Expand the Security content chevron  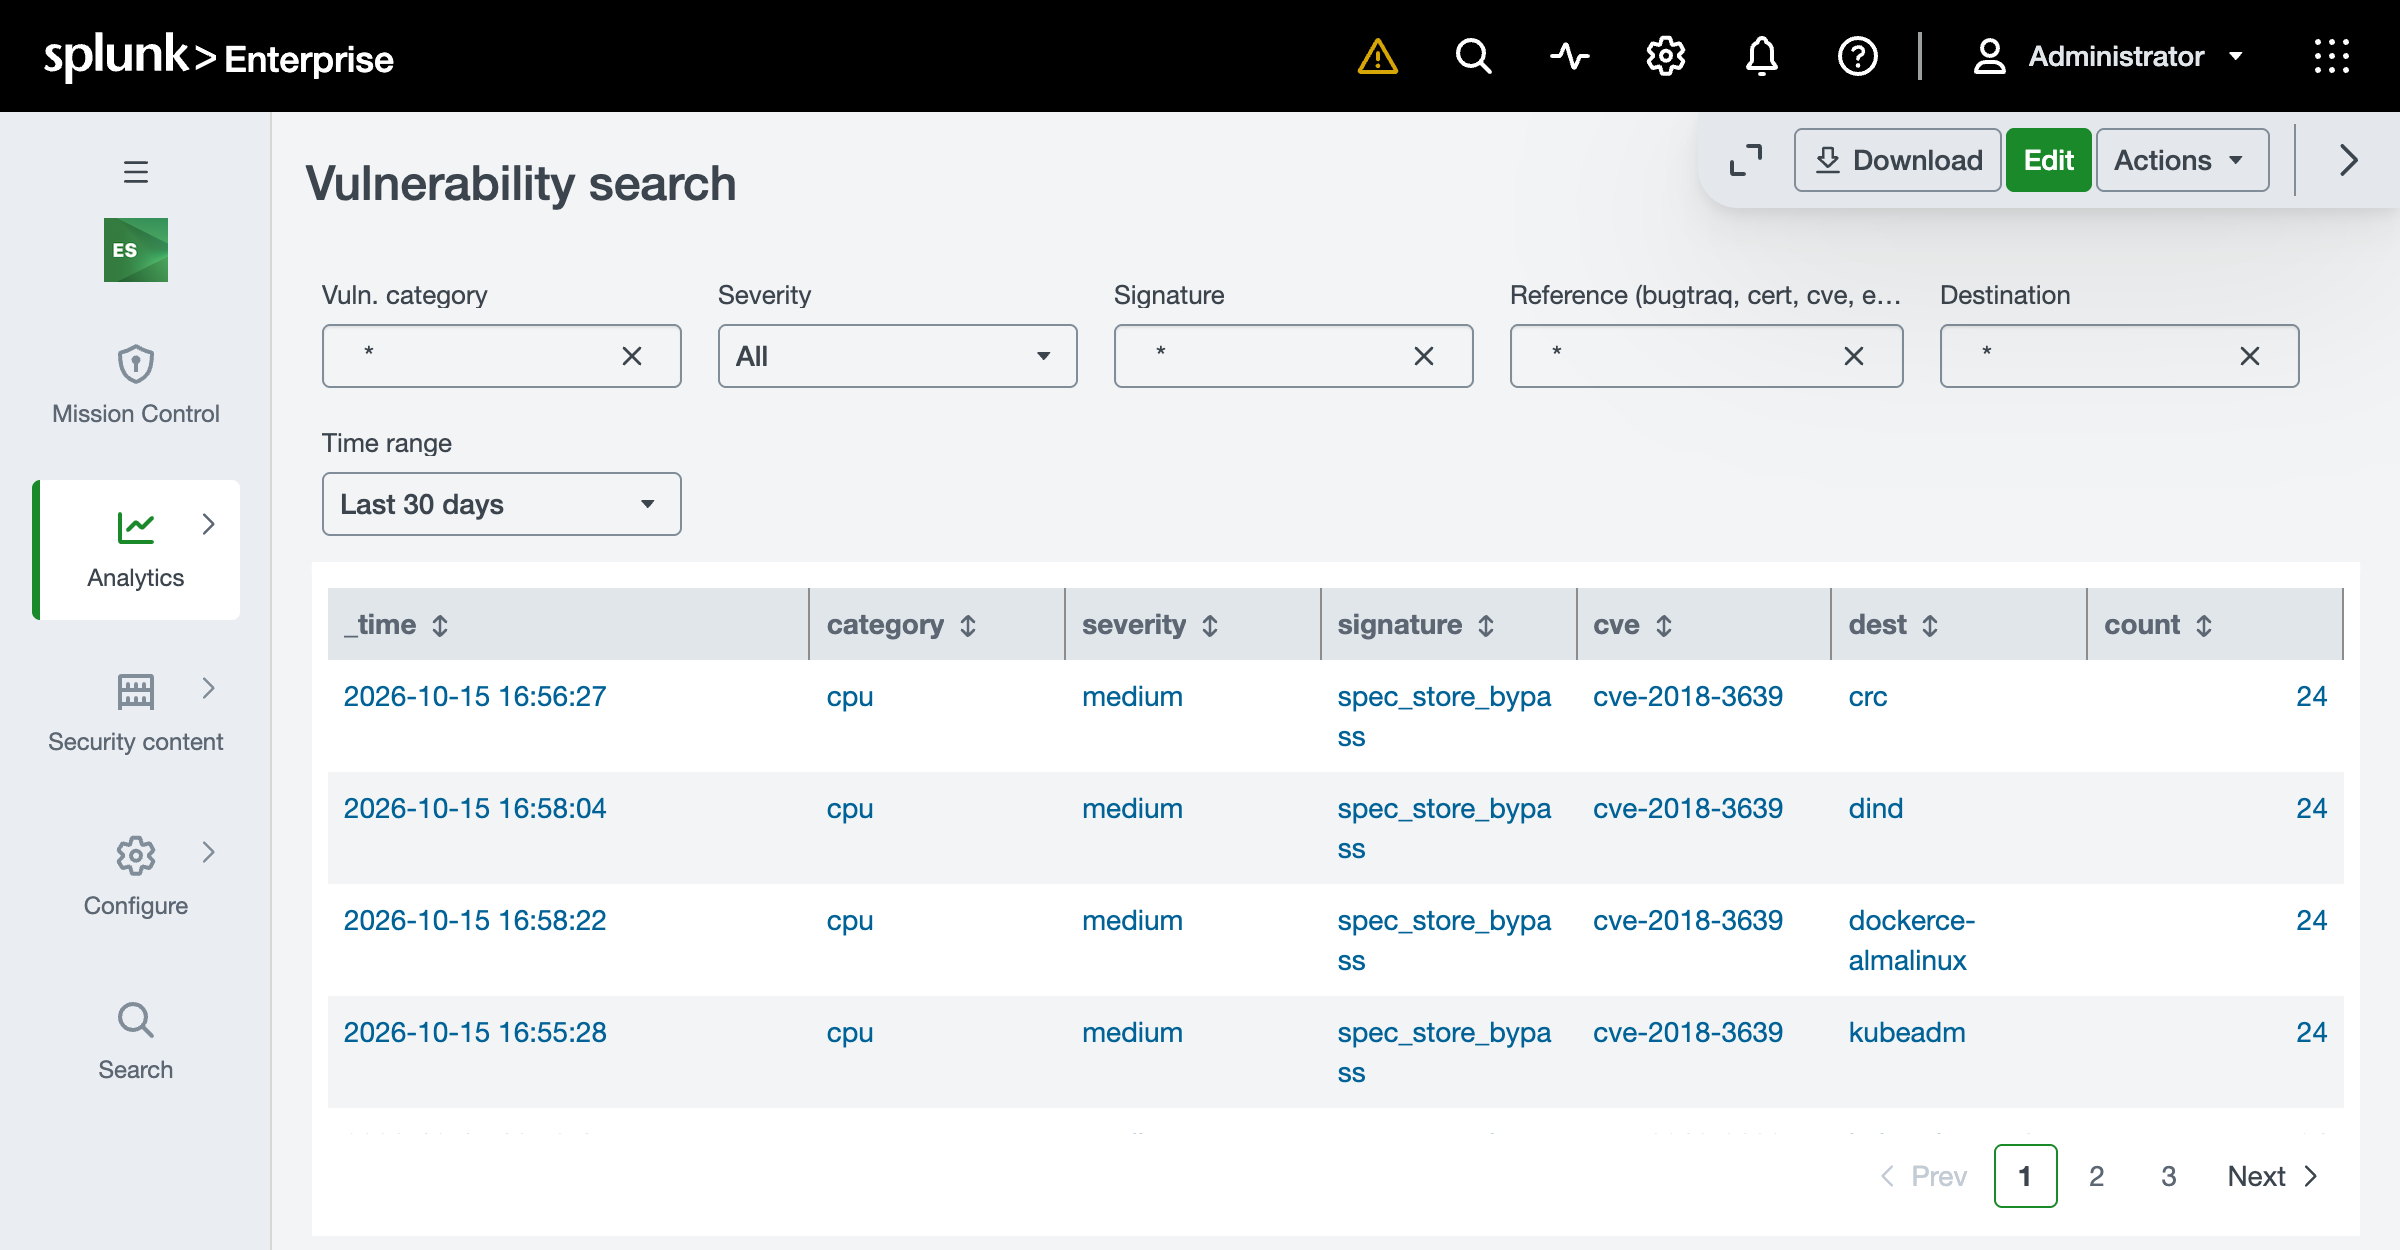coord(208,688)
